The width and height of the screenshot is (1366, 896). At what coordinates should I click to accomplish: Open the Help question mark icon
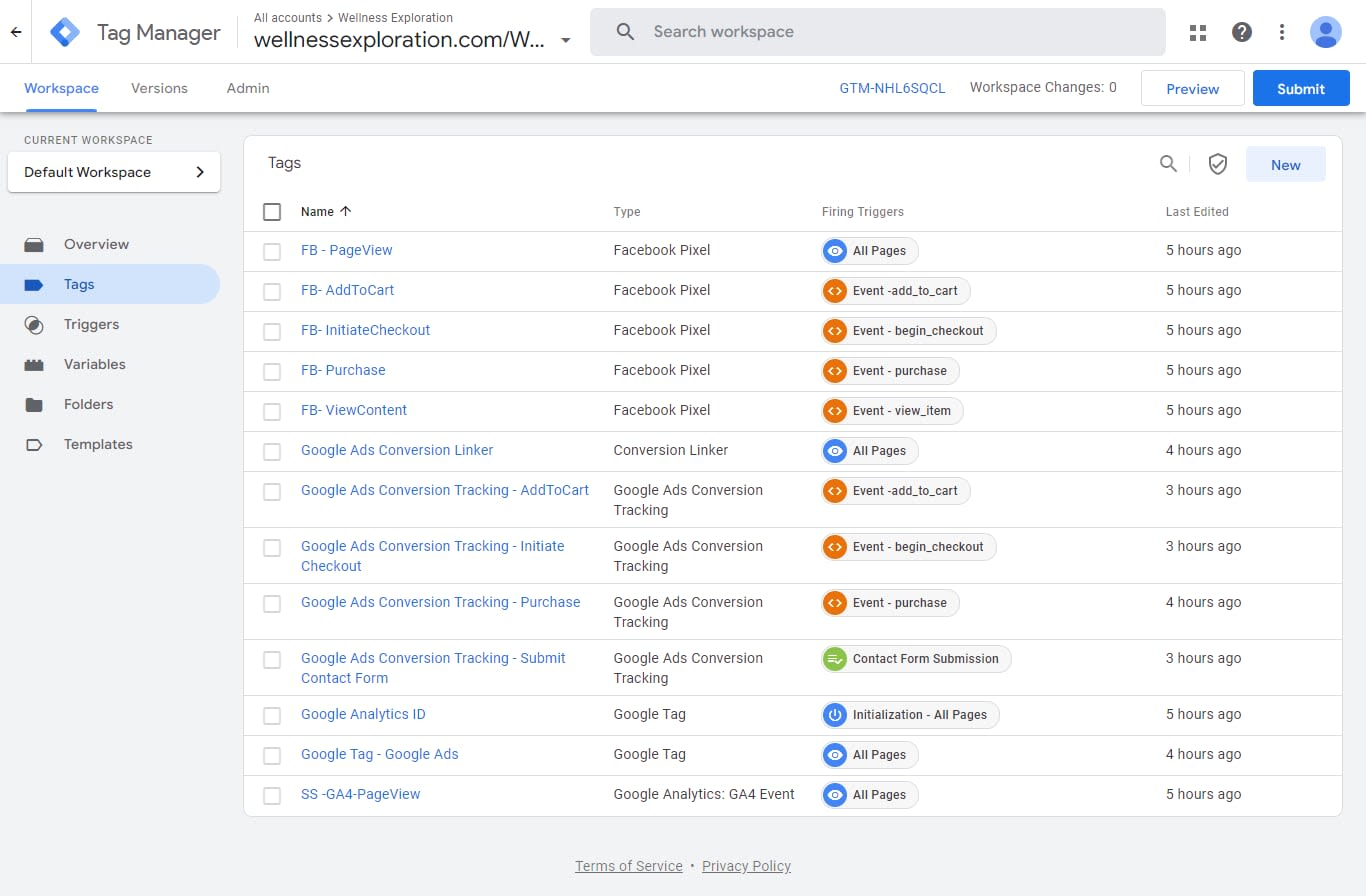(1242, 32)
